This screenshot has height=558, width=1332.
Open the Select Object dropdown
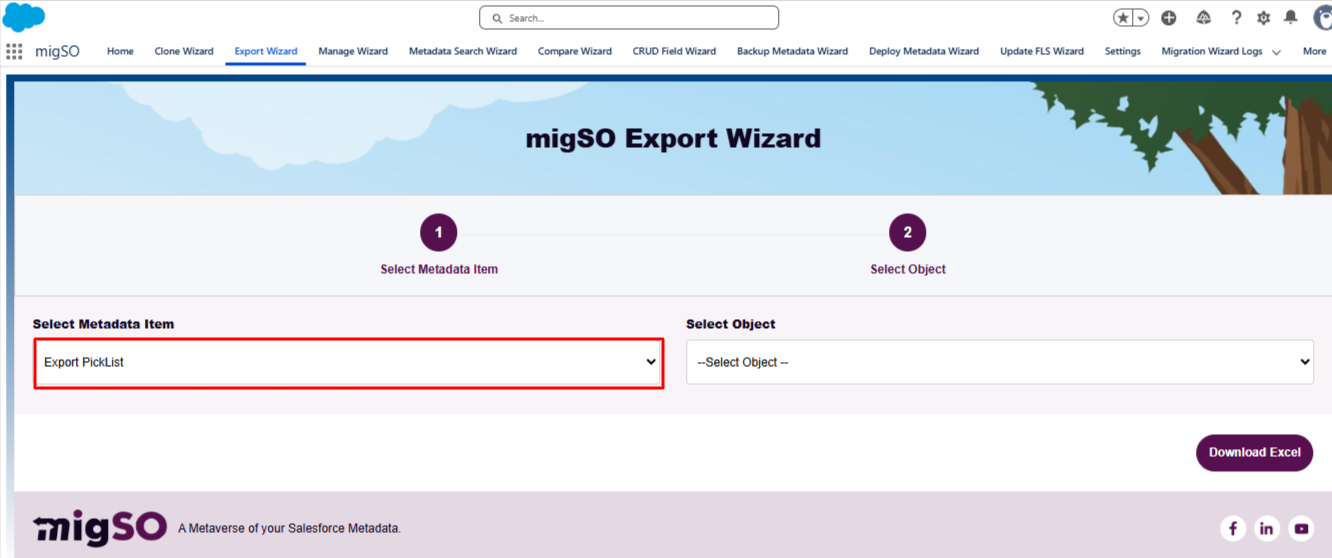click(x=1000, y=362)
